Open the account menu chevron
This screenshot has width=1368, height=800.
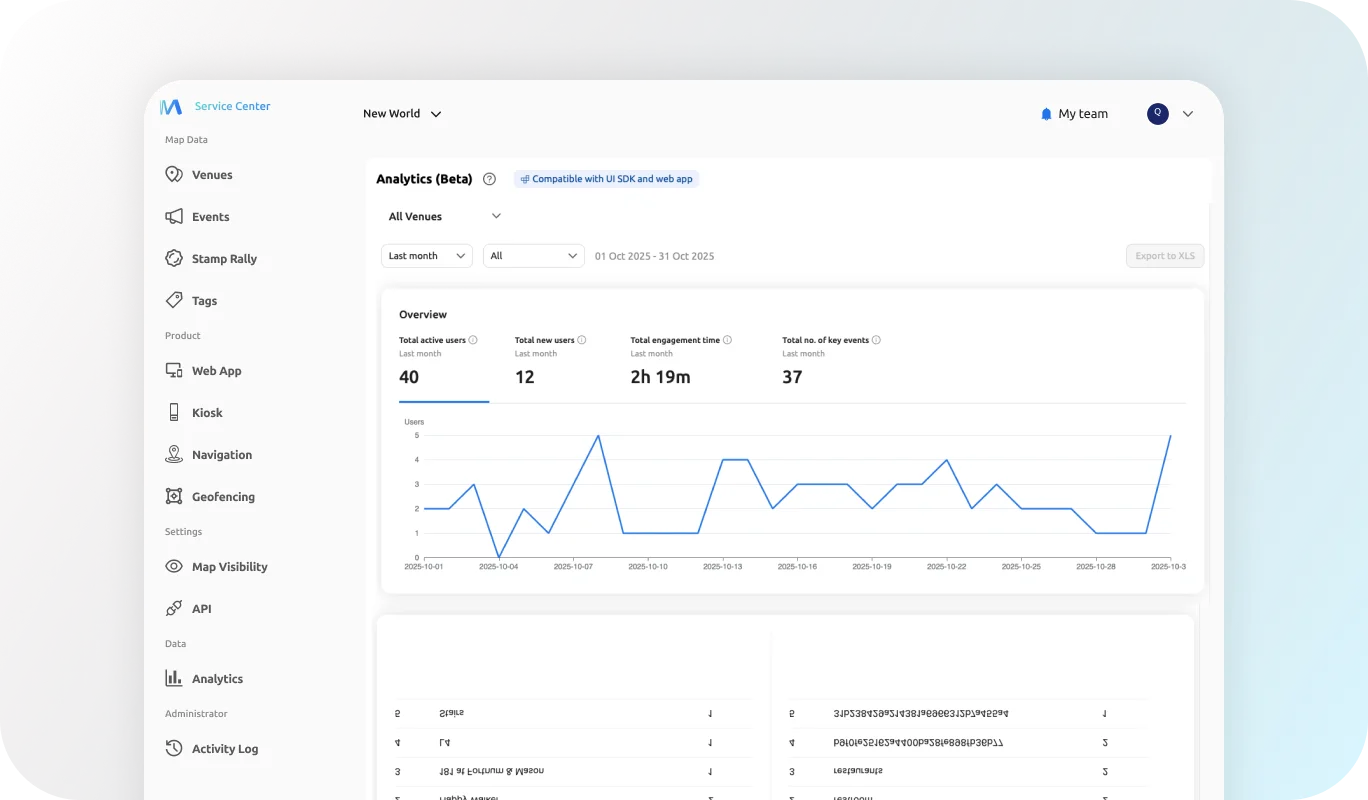click(1188, 114)
